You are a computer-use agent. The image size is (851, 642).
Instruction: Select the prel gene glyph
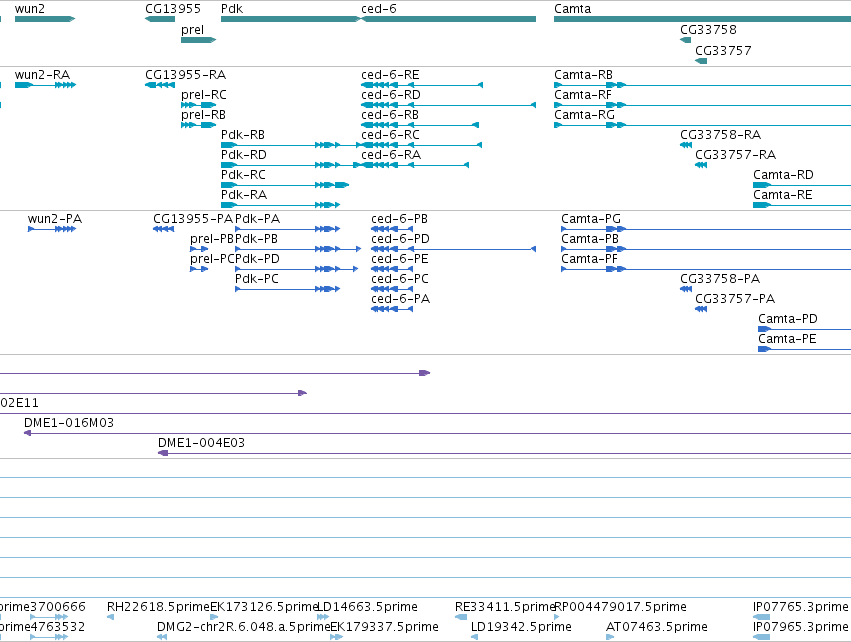(198, 40)
